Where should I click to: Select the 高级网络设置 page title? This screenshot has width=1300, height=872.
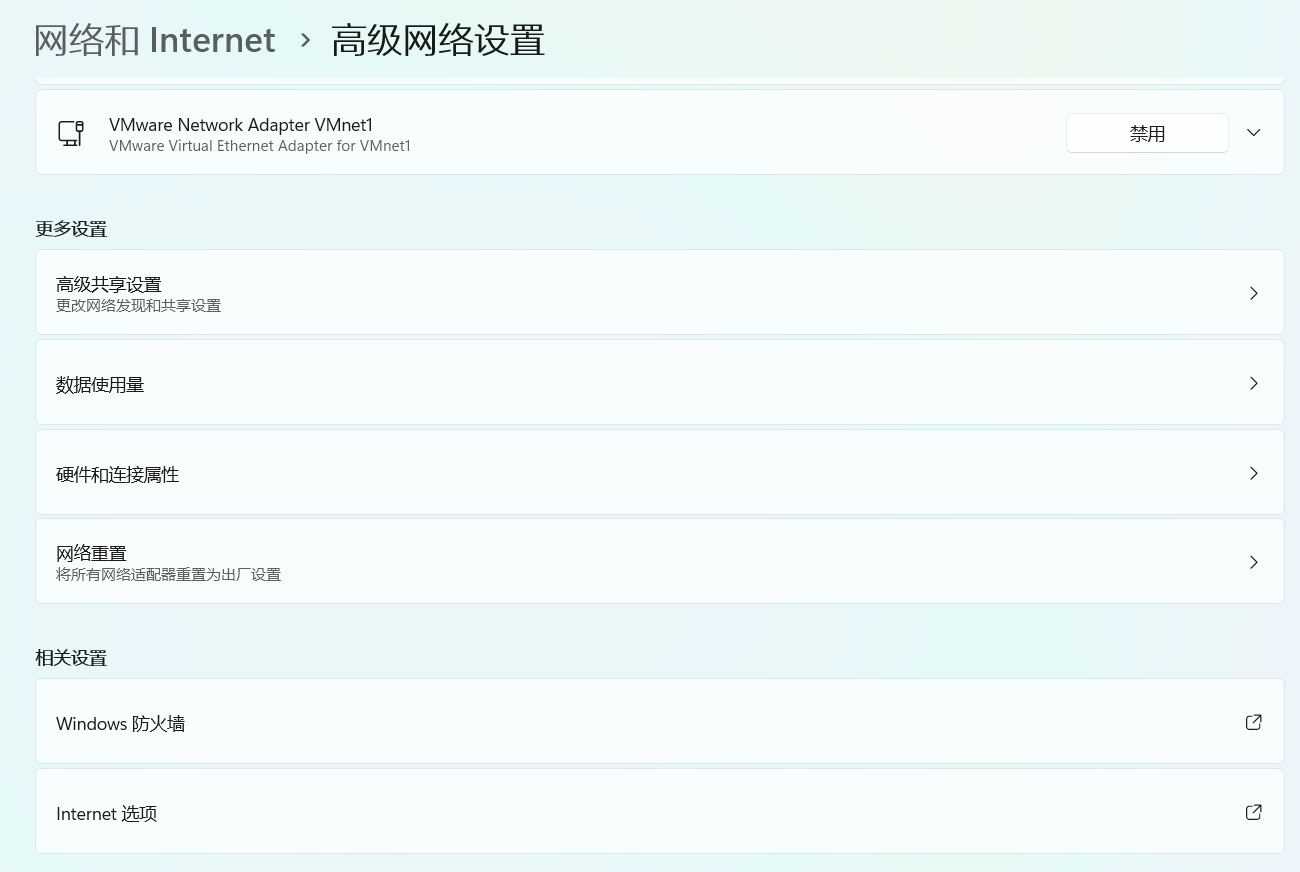[x=438, y=40]
